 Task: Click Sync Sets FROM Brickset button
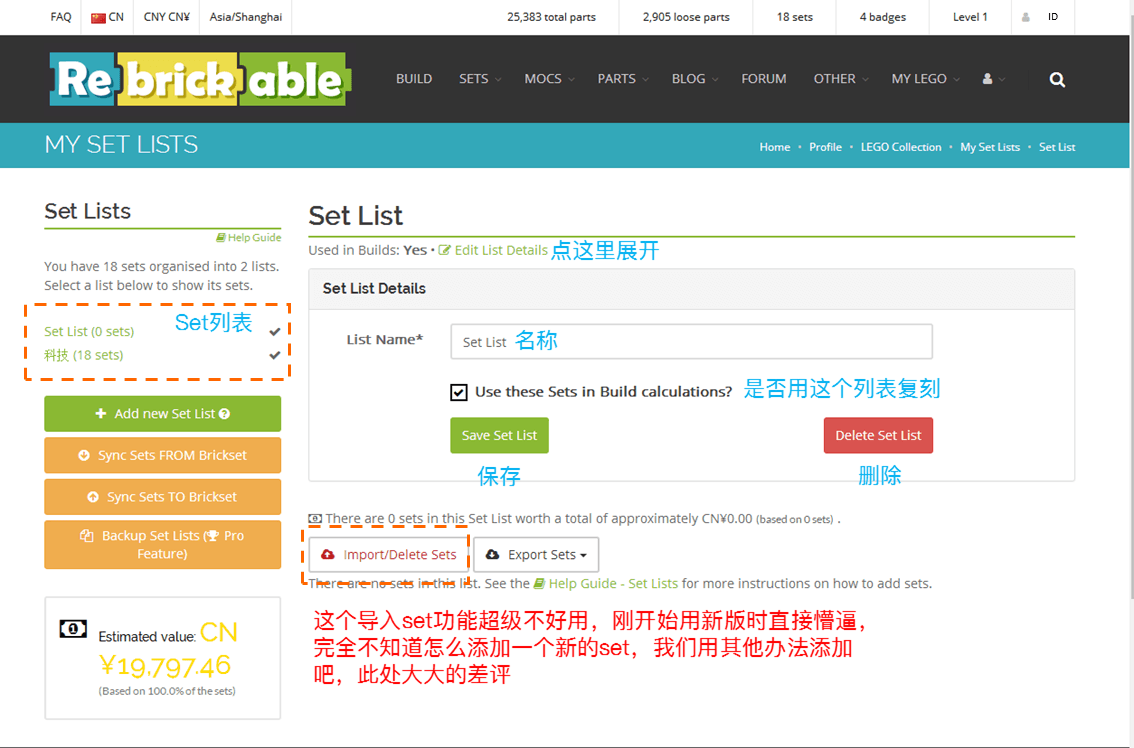[x=163, y=455]
